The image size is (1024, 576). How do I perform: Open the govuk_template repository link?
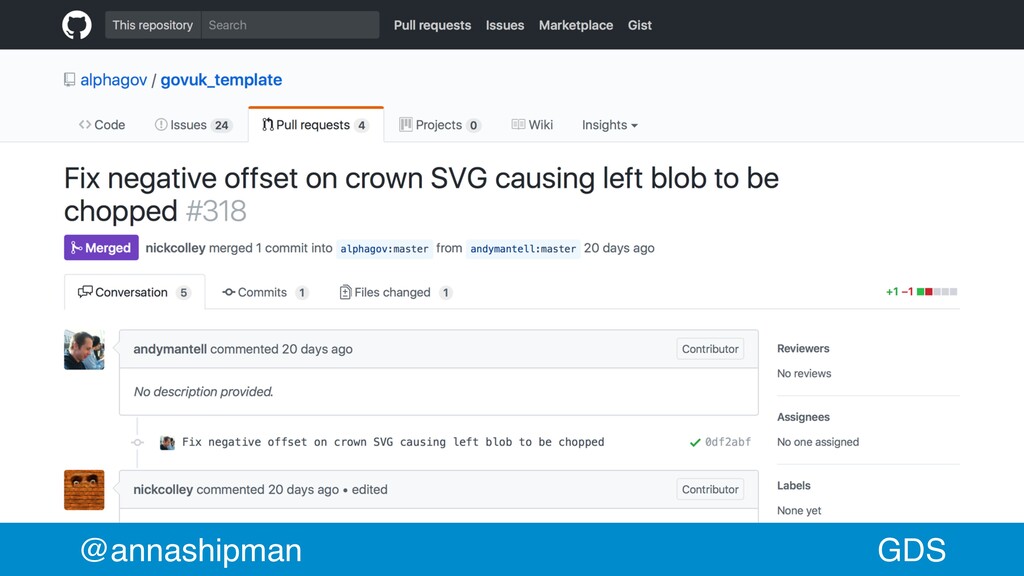(221, 80)
